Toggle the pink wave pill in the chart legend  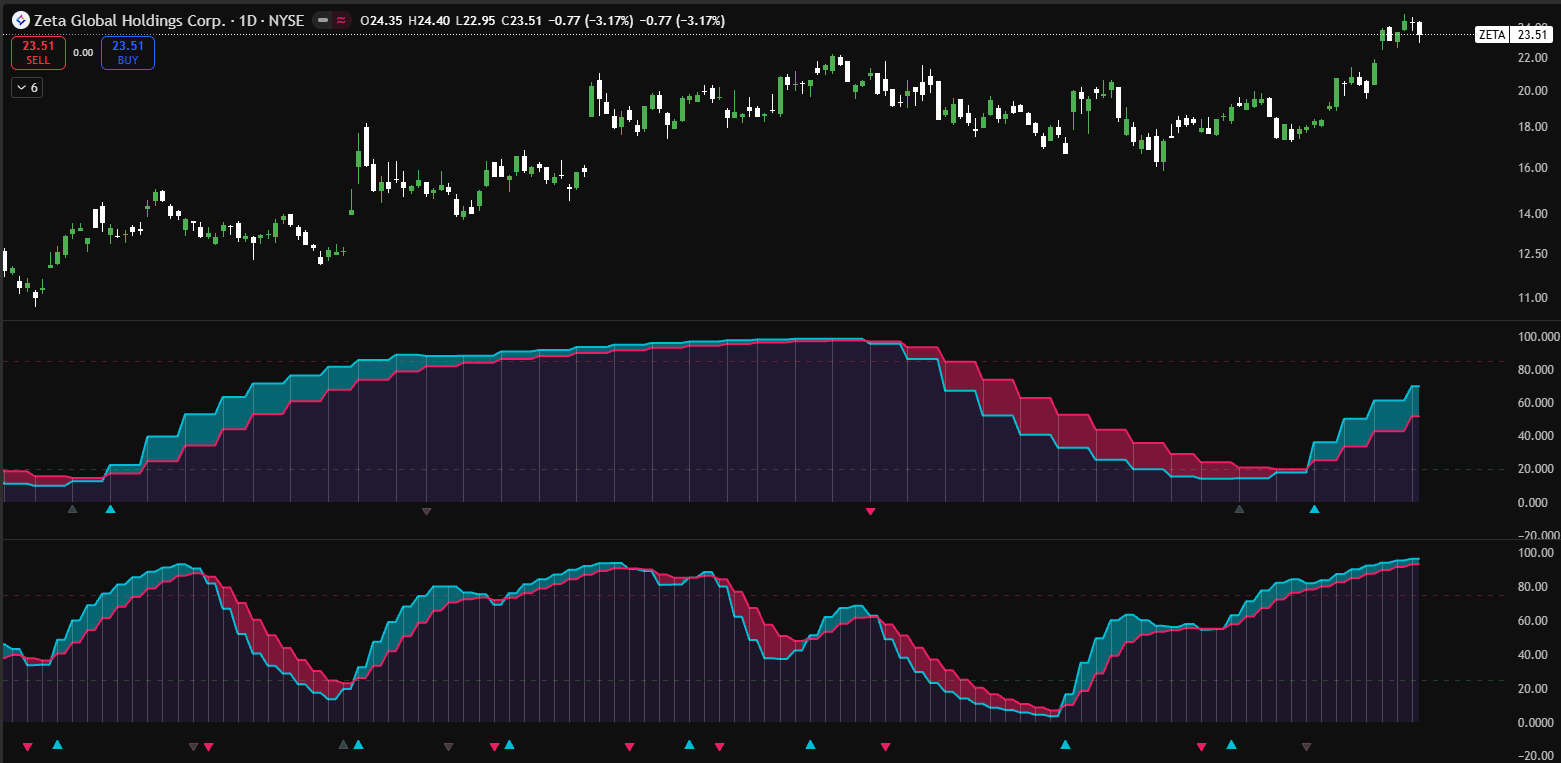[x=341, y=18]
